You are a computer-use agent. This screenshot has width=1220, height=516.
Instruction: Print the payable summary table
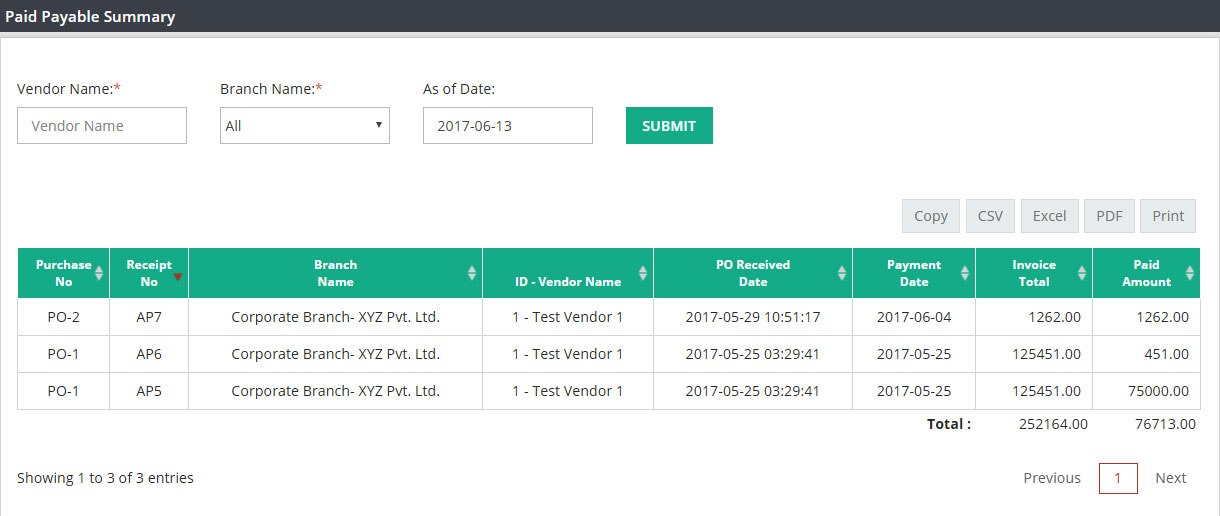(1168, 216)
